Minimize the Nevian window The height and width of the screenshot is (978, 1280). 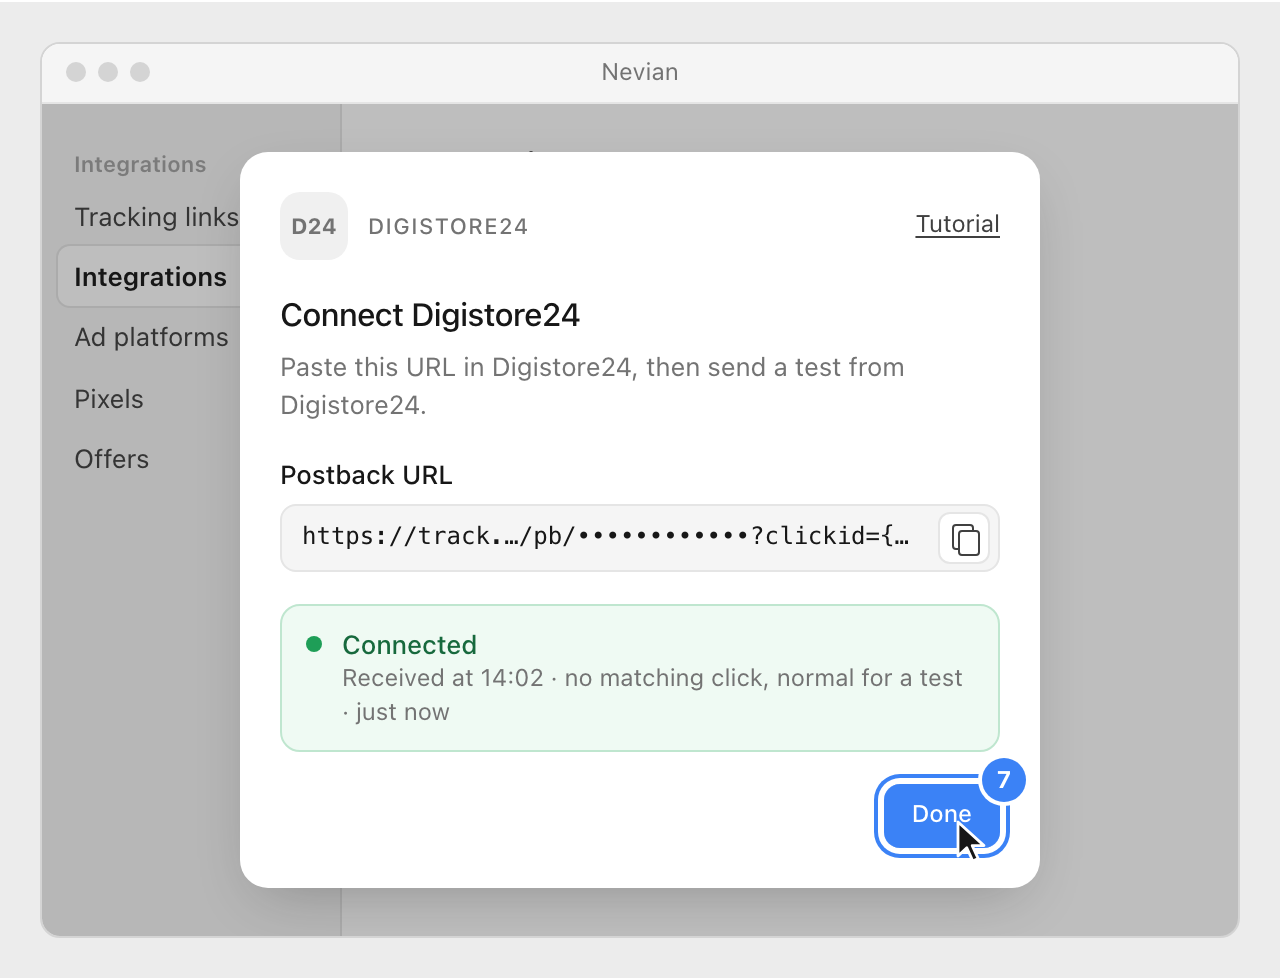tap(108, 72)
